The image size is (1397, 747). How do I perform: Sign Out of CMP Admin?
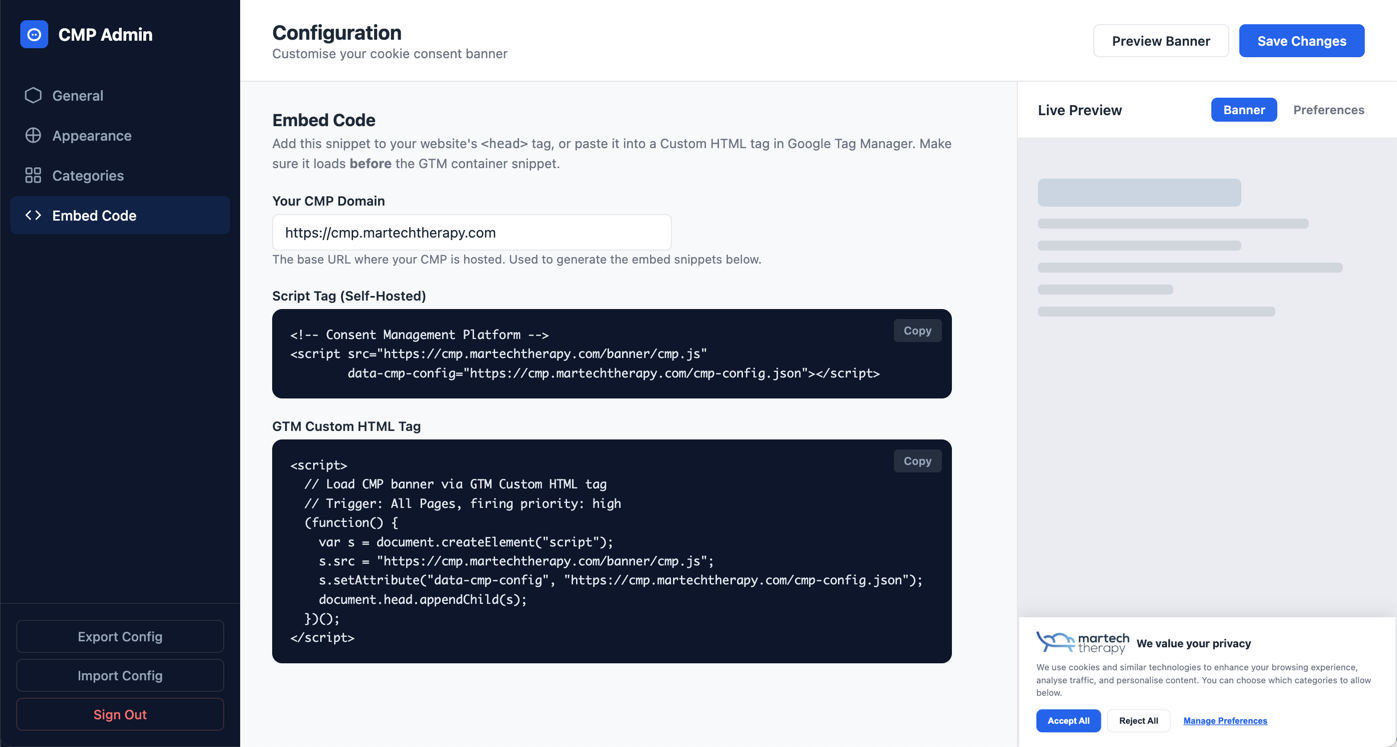[x=120, y=715]
